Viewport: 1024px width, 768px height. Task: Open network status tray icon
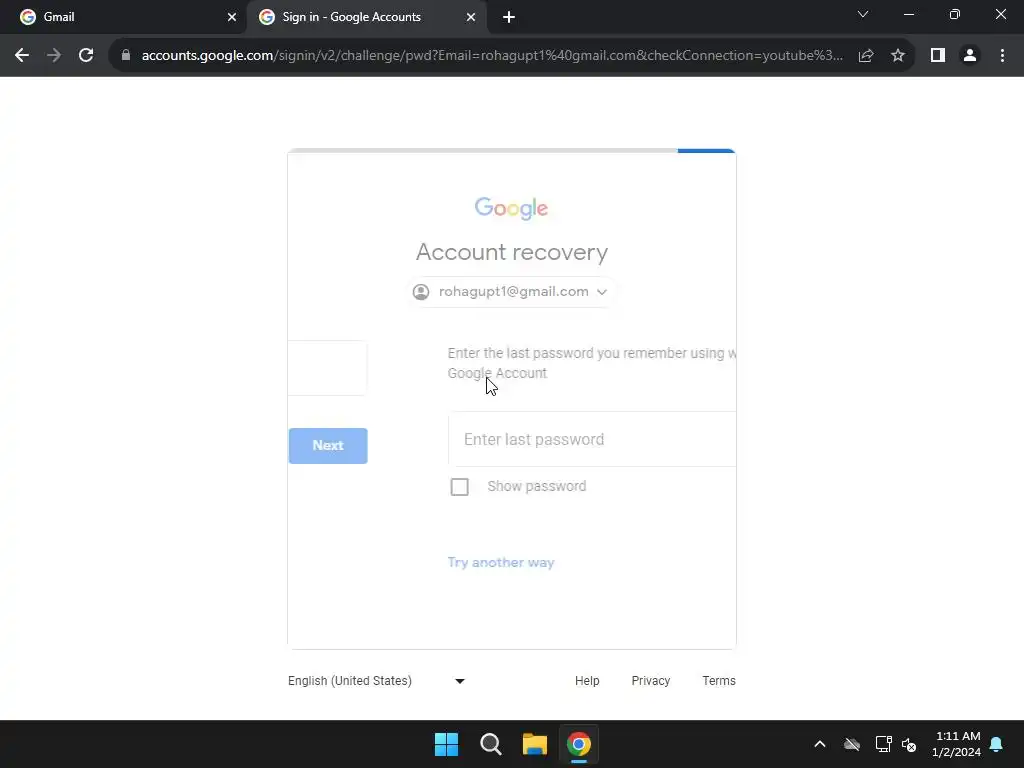pyautogui.click(x=883, y=744)
